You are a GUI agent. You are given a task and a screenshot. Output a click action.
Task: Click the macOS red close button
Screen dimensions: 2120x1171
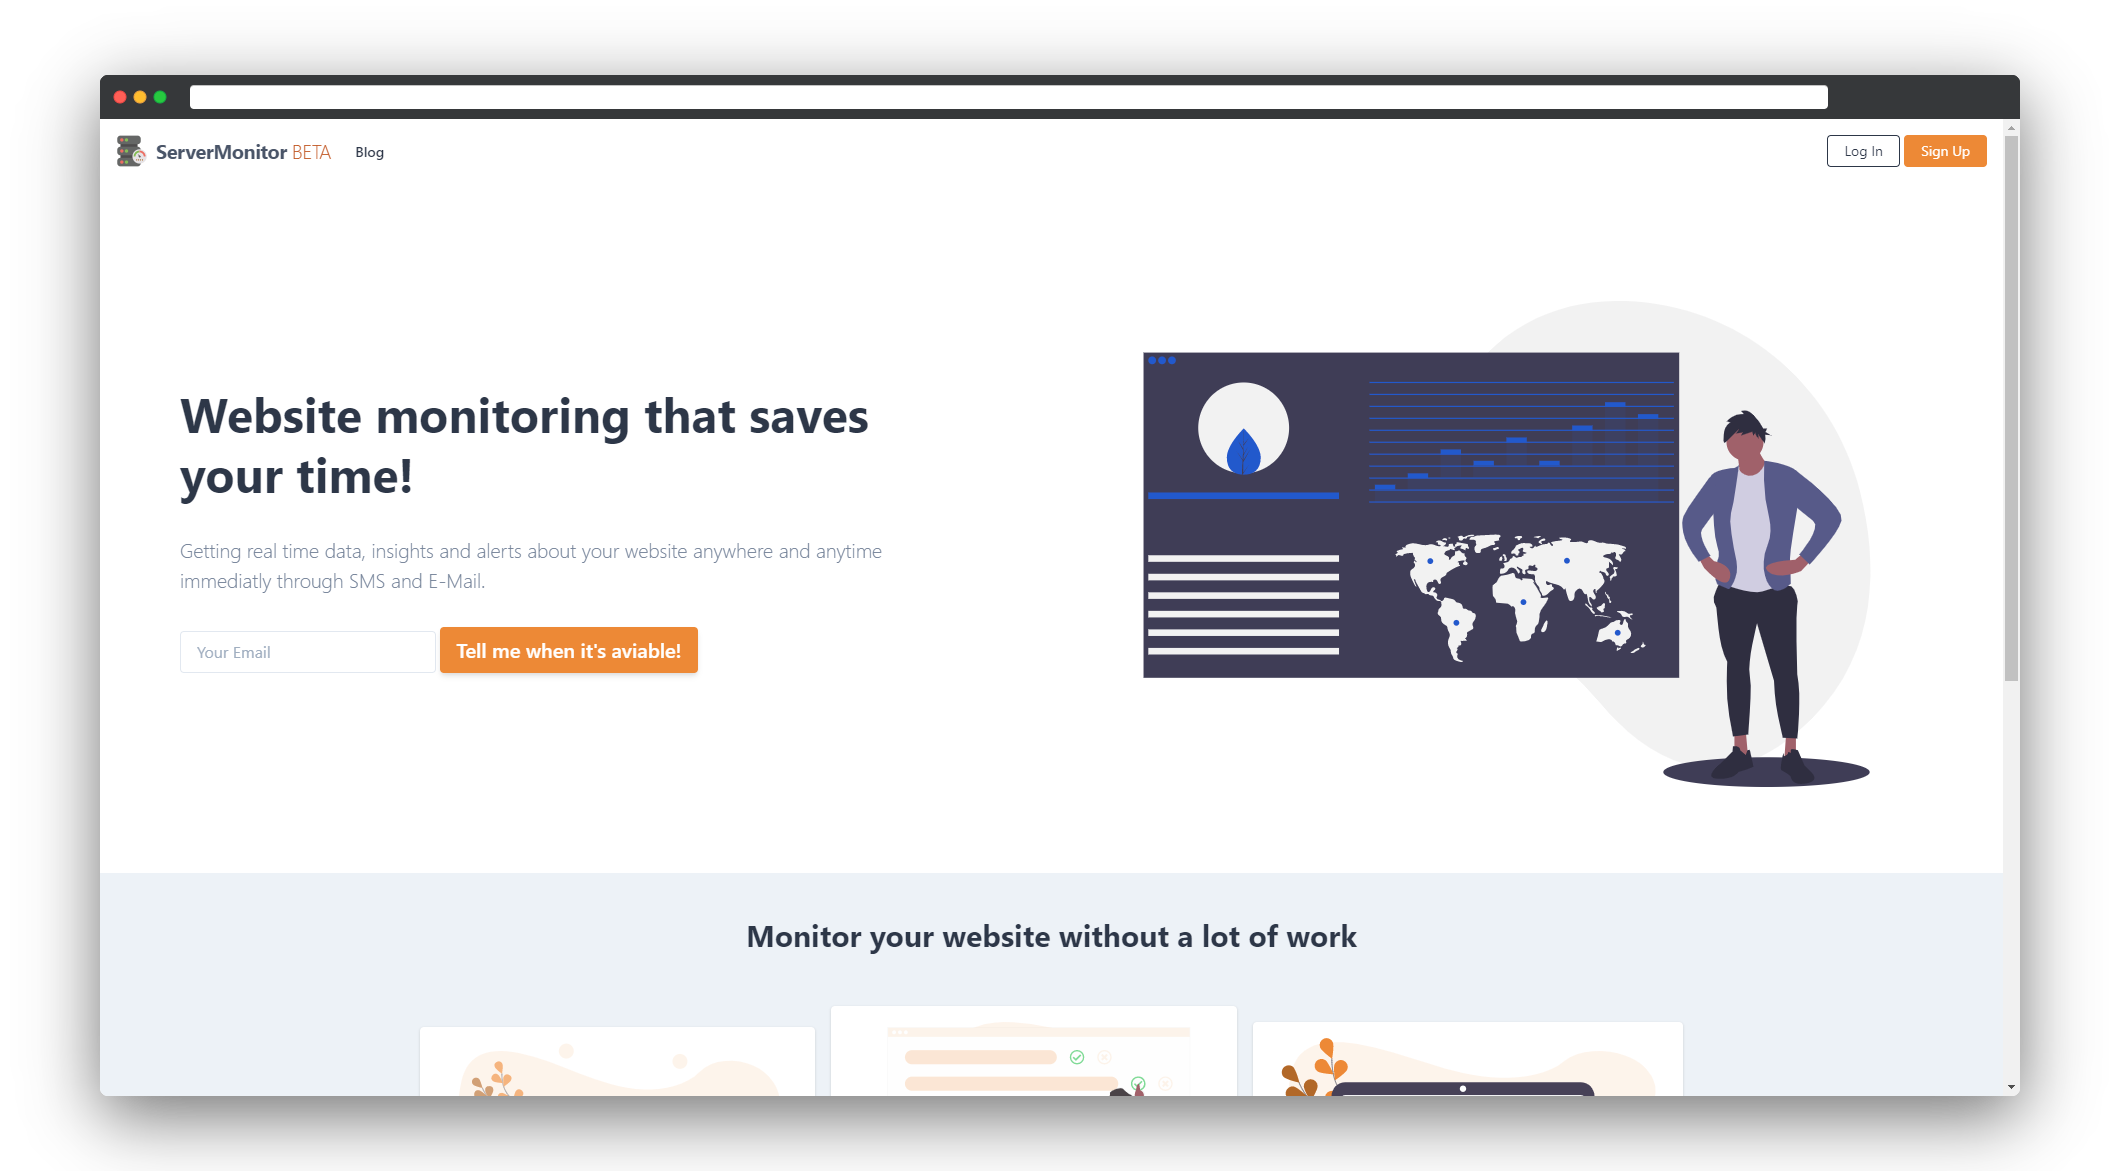point(120,97)
